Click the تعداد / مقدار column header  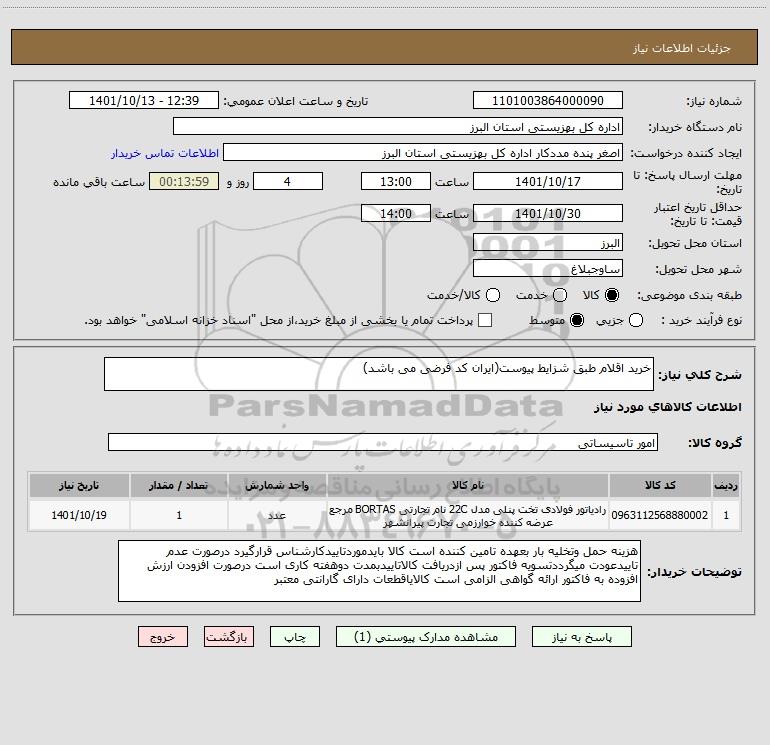pyautogui.click(x=179, y=485)
